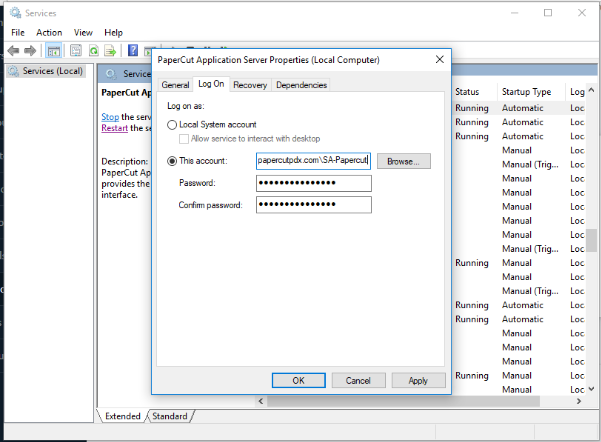Click horizontal scrollbar right arrow

[x=579, y=401]
